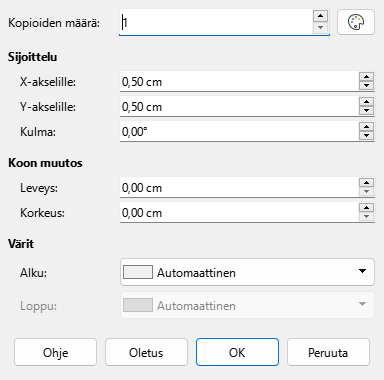Image resolution: width=384 pixels, height=380 pixels.
Task: Click the Kulma input field
Action: 239,131
